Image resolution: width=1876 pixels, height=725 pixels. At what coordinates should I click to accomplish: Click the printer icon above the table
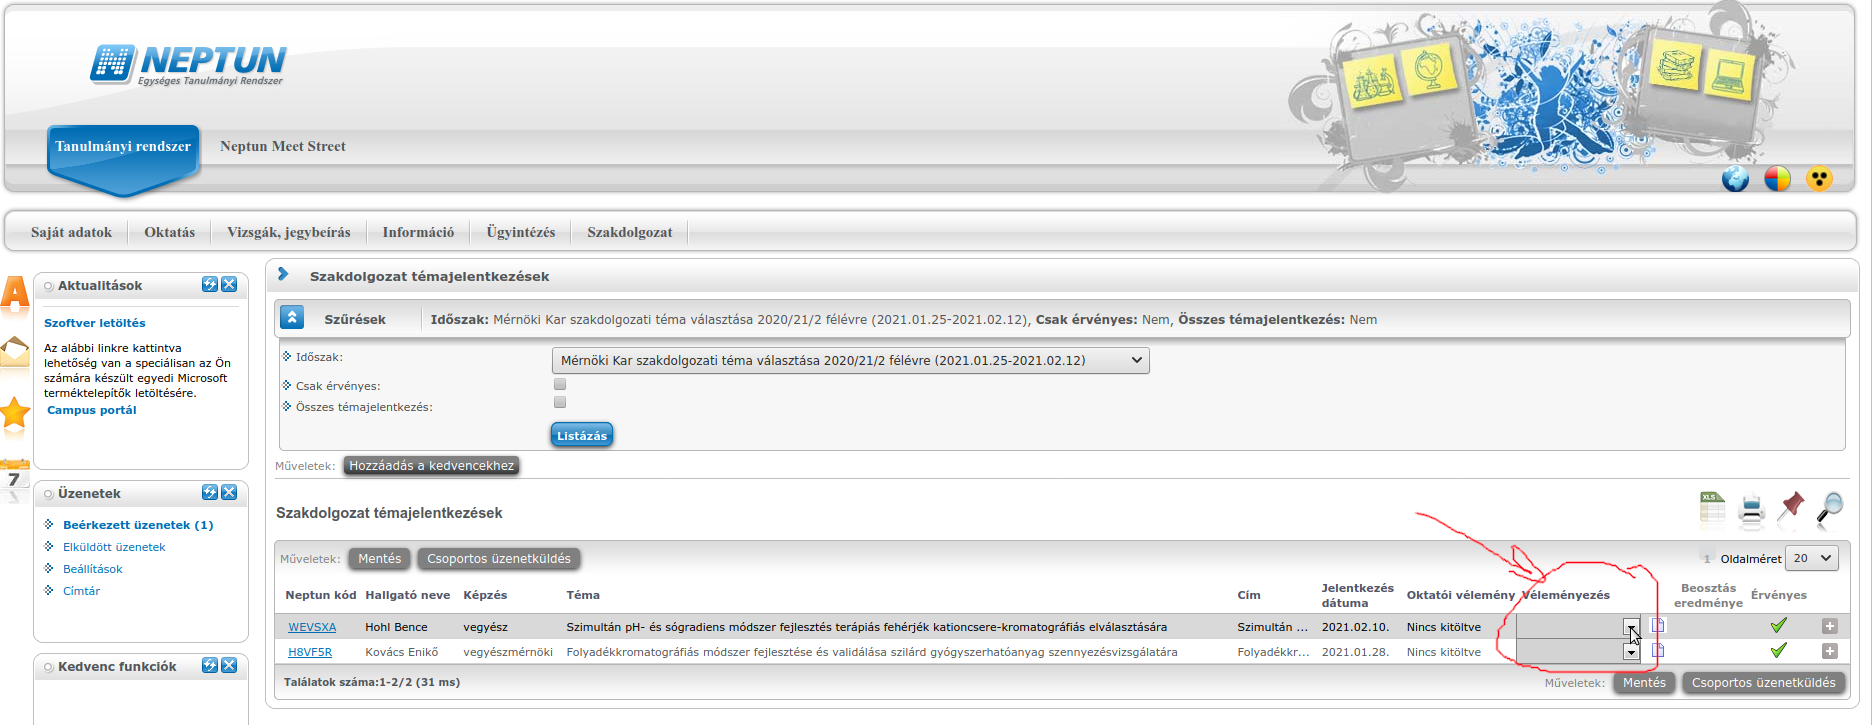point(1751,509)
